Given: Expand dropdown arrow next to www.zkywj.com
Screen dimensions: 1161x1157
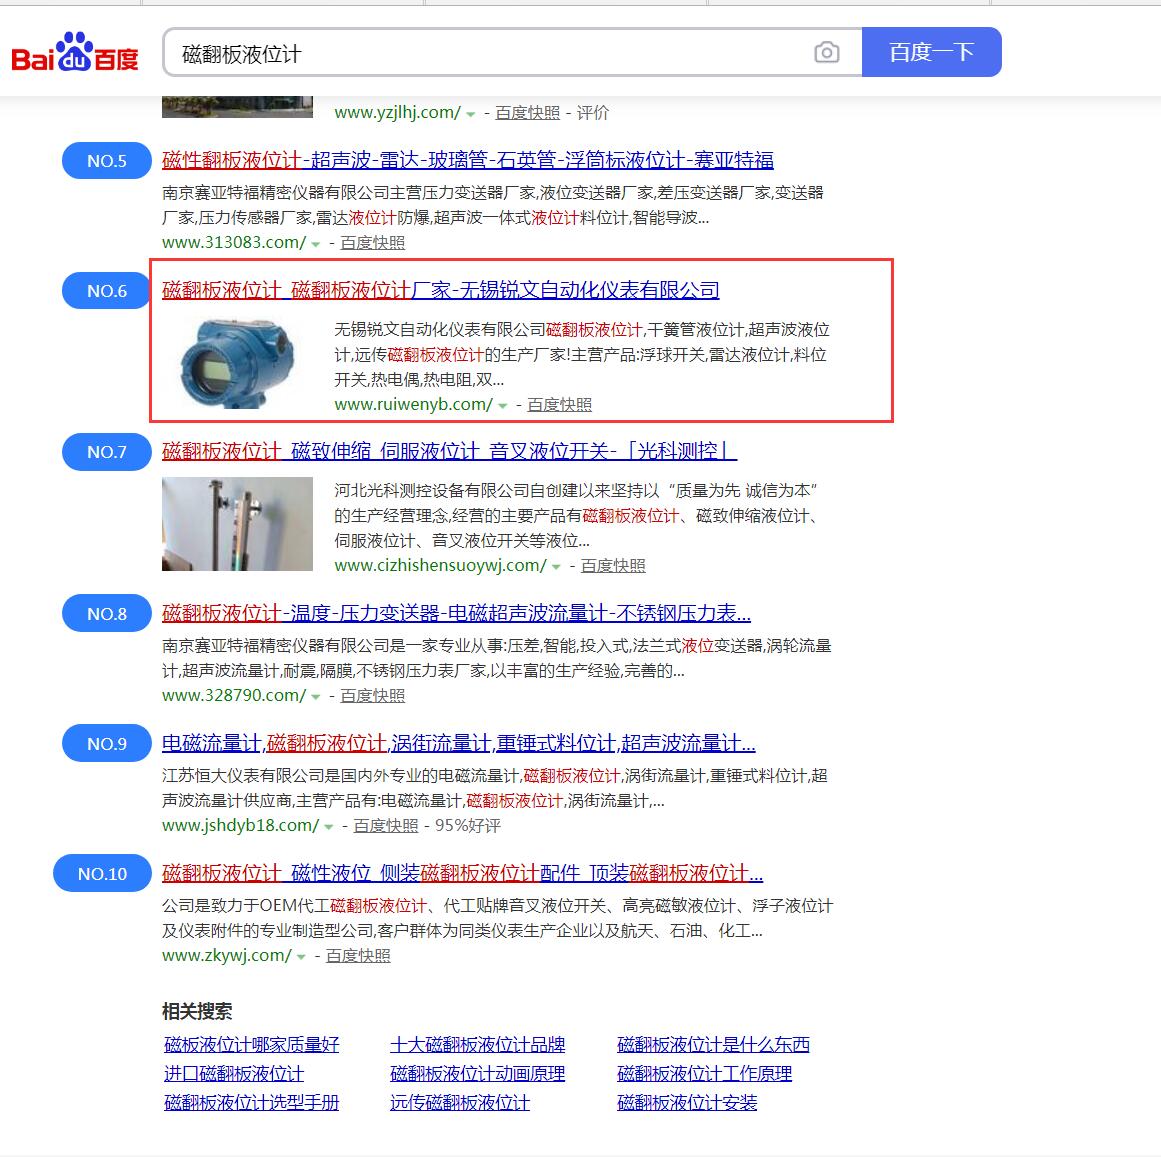Looking at the screenshot, I should tap(301, 957).
